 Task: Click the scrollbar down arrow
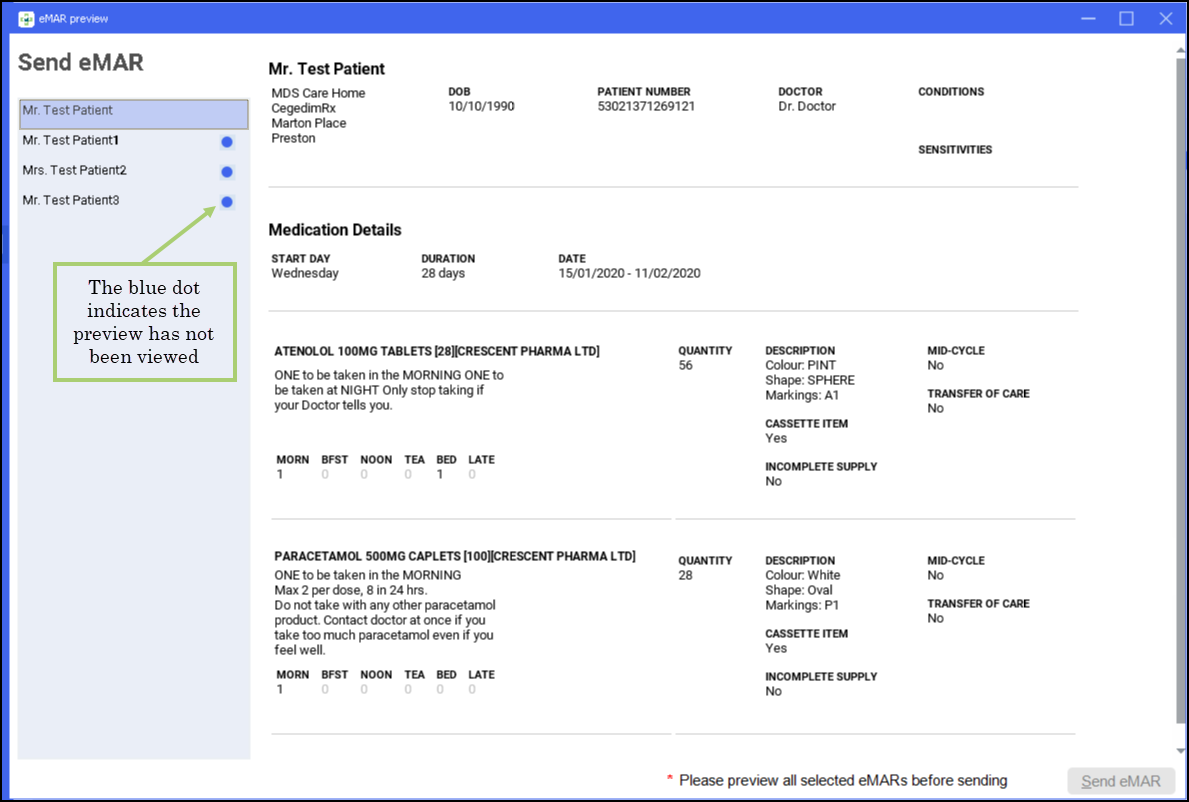point(1181,750)
